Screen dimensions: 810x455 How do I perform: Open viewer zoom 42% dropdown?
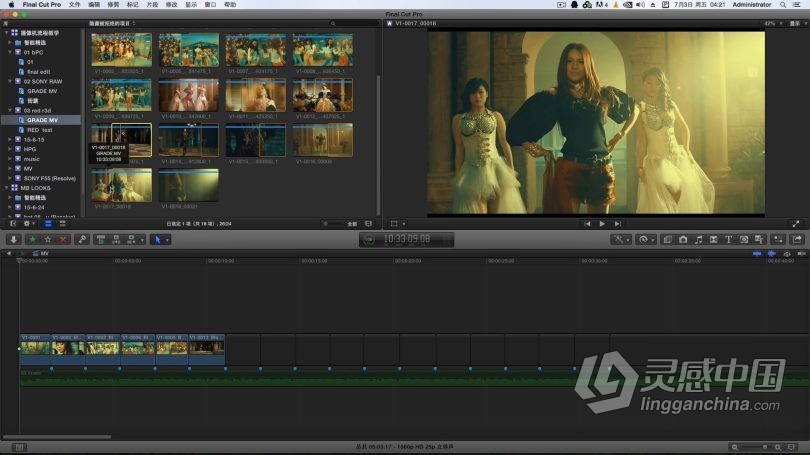pyautogui.click(x=773, y=24)
